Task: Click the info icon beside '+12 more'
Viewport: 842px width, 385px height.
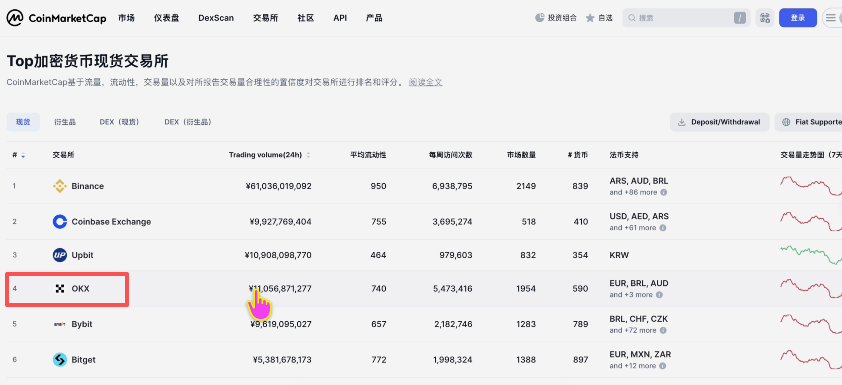Action: point(663,366)
